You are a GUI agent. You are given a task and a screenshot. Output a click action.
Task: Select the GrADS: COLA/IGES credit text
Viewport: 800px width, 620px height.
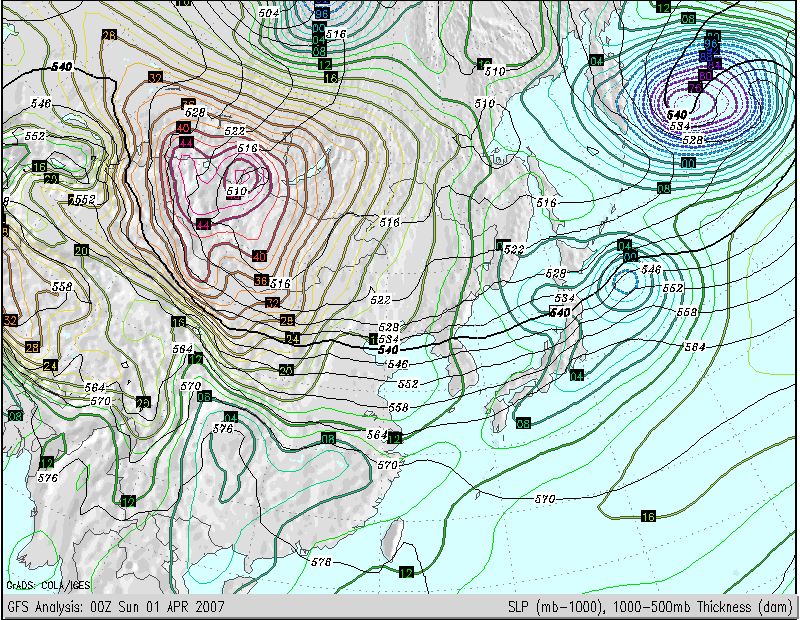click(48, 585)
